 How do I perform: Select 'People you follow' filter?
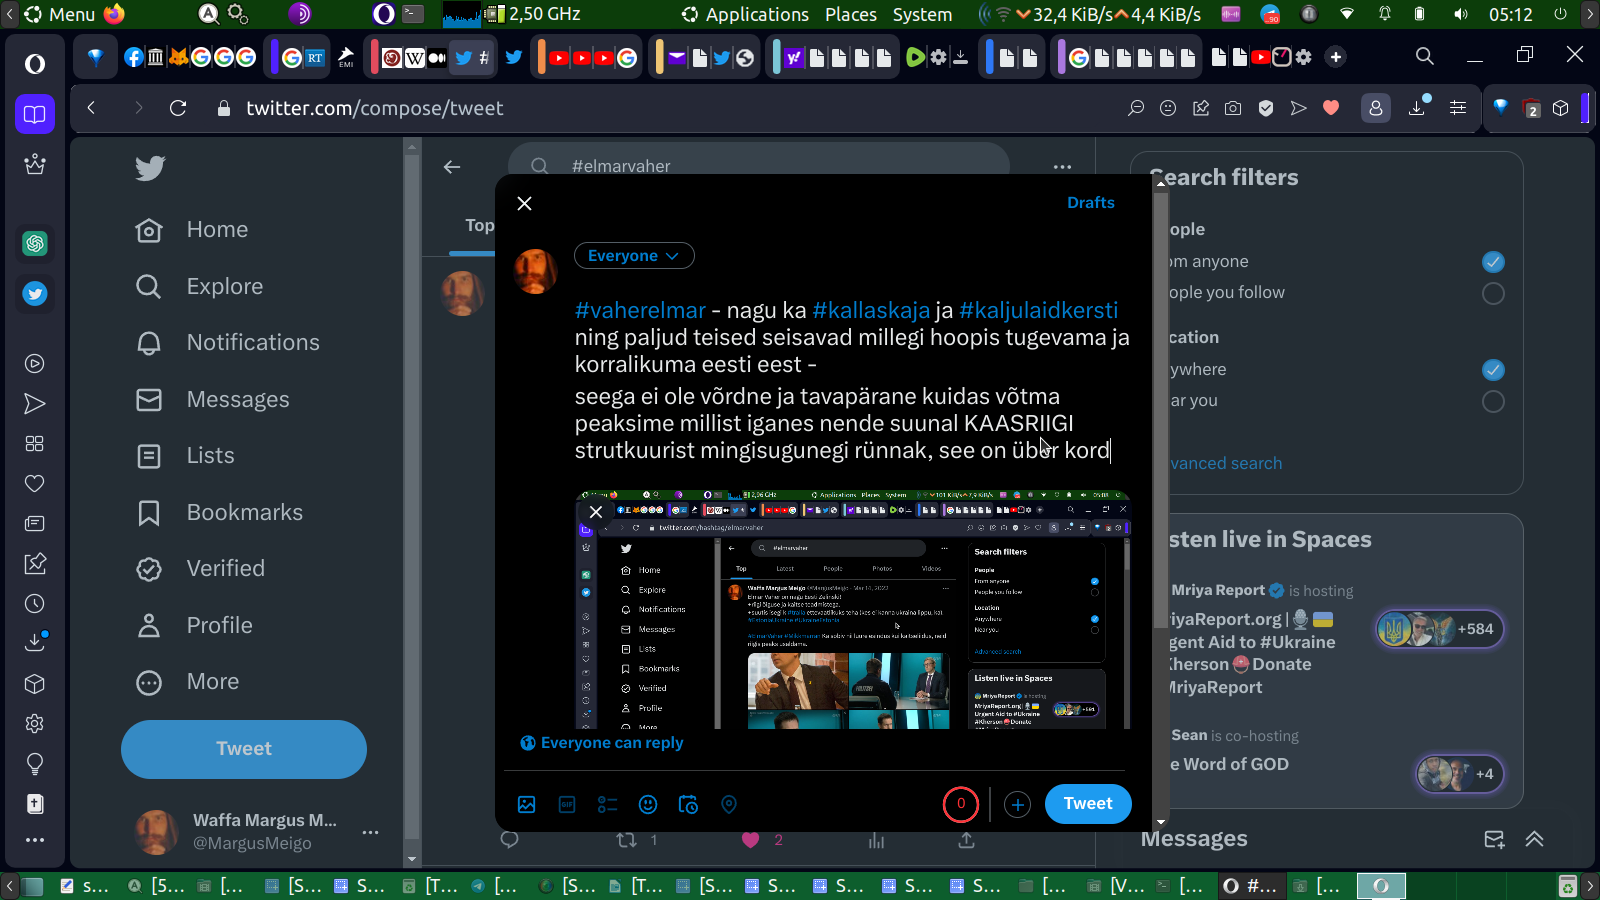click(x=1493, y=293)
